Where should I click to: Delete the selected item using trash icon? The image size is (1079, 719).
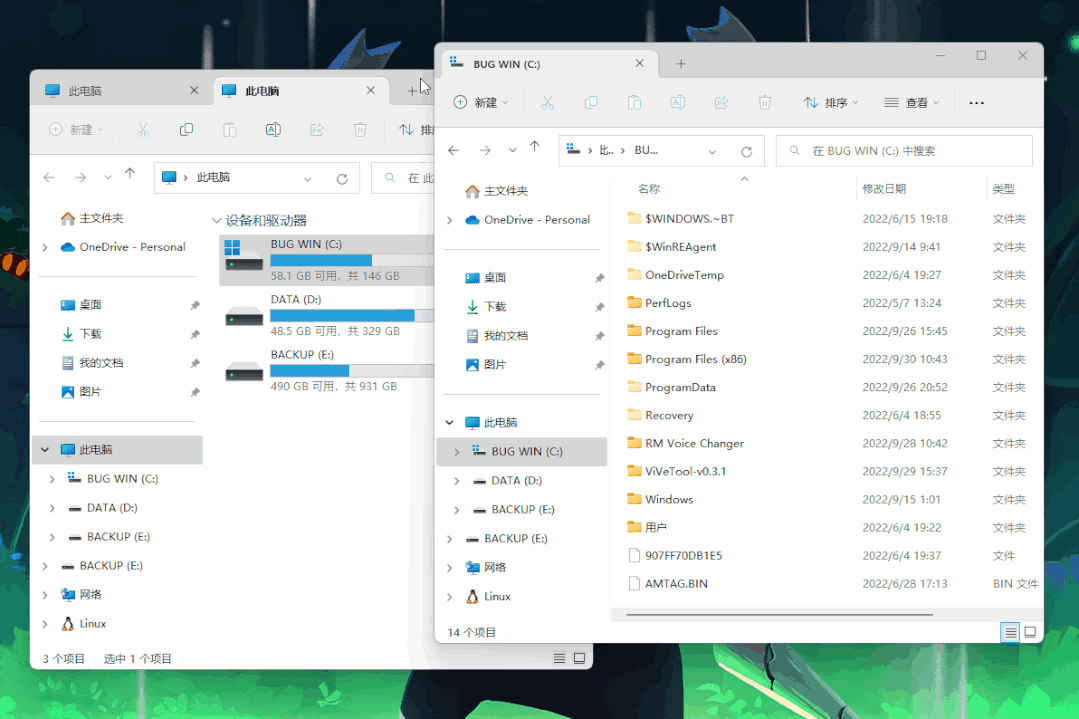tap(763, 102)
